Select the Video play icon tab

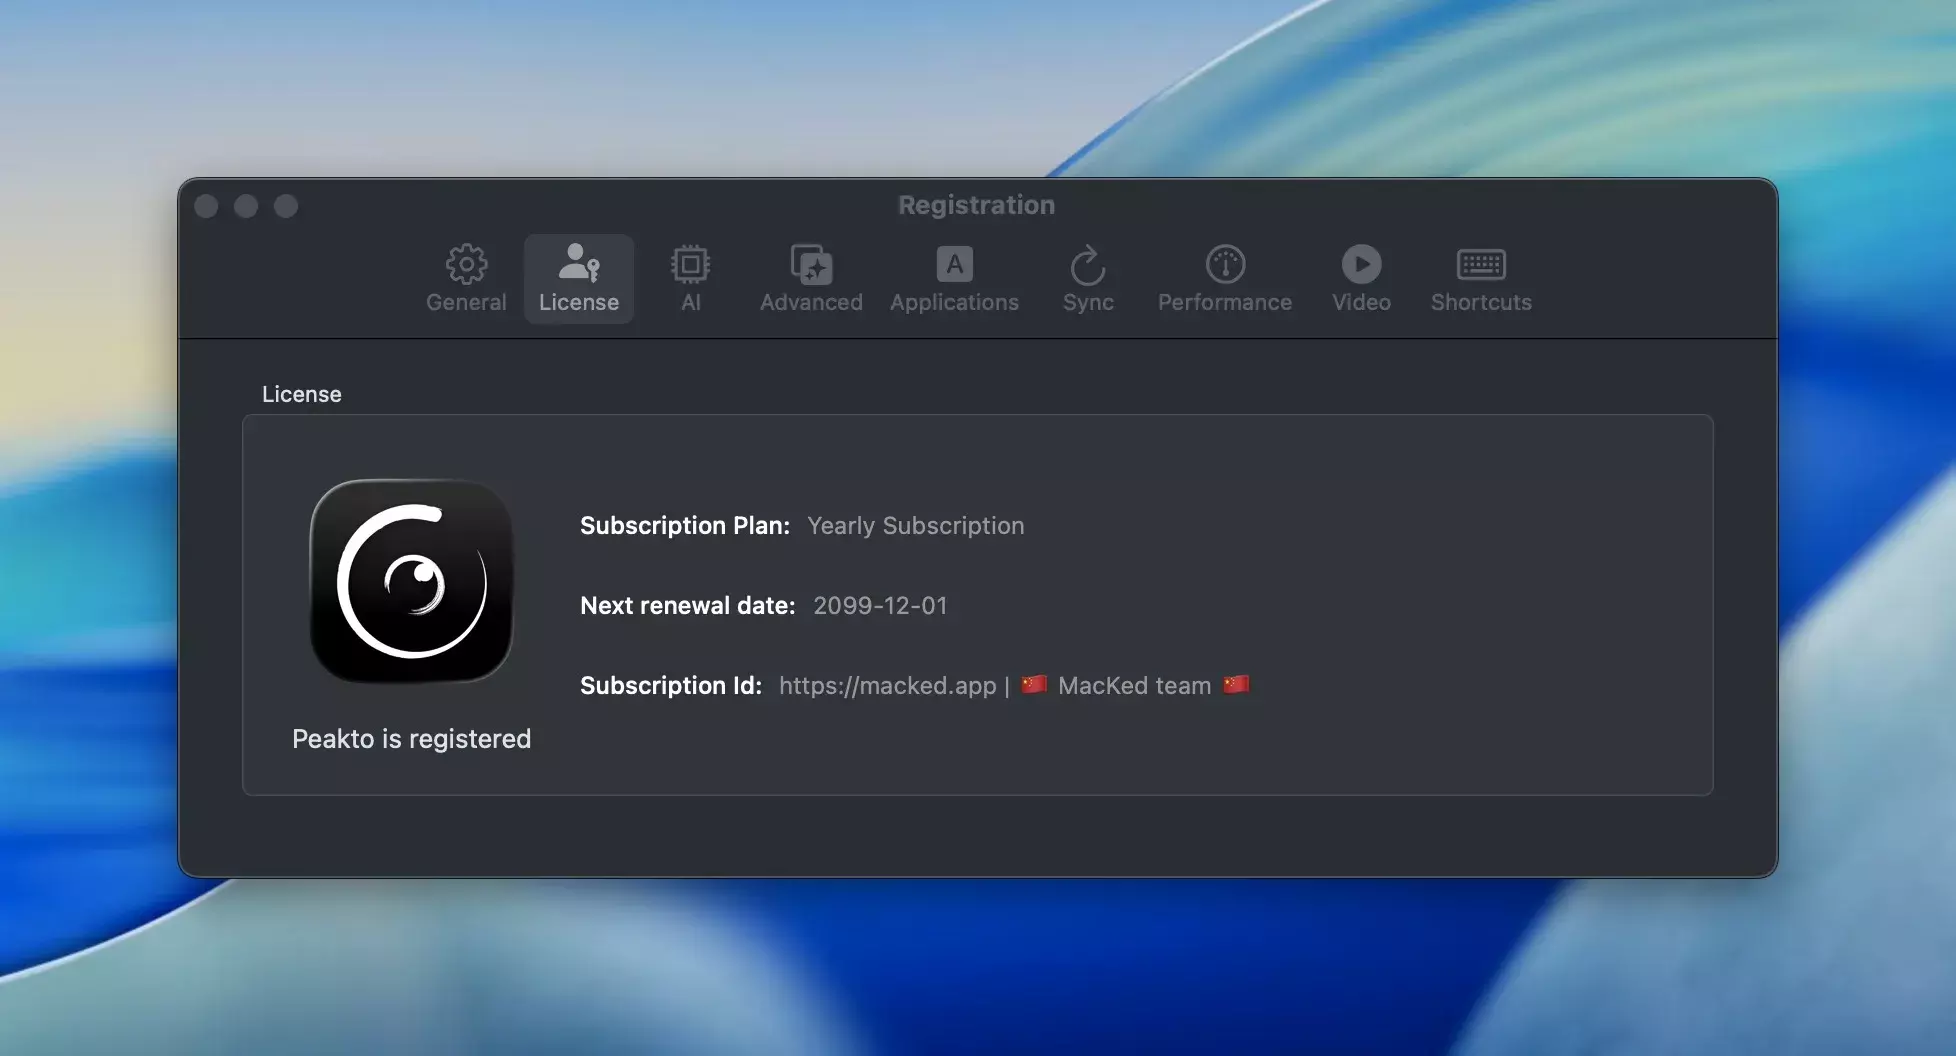(1361, 266)
